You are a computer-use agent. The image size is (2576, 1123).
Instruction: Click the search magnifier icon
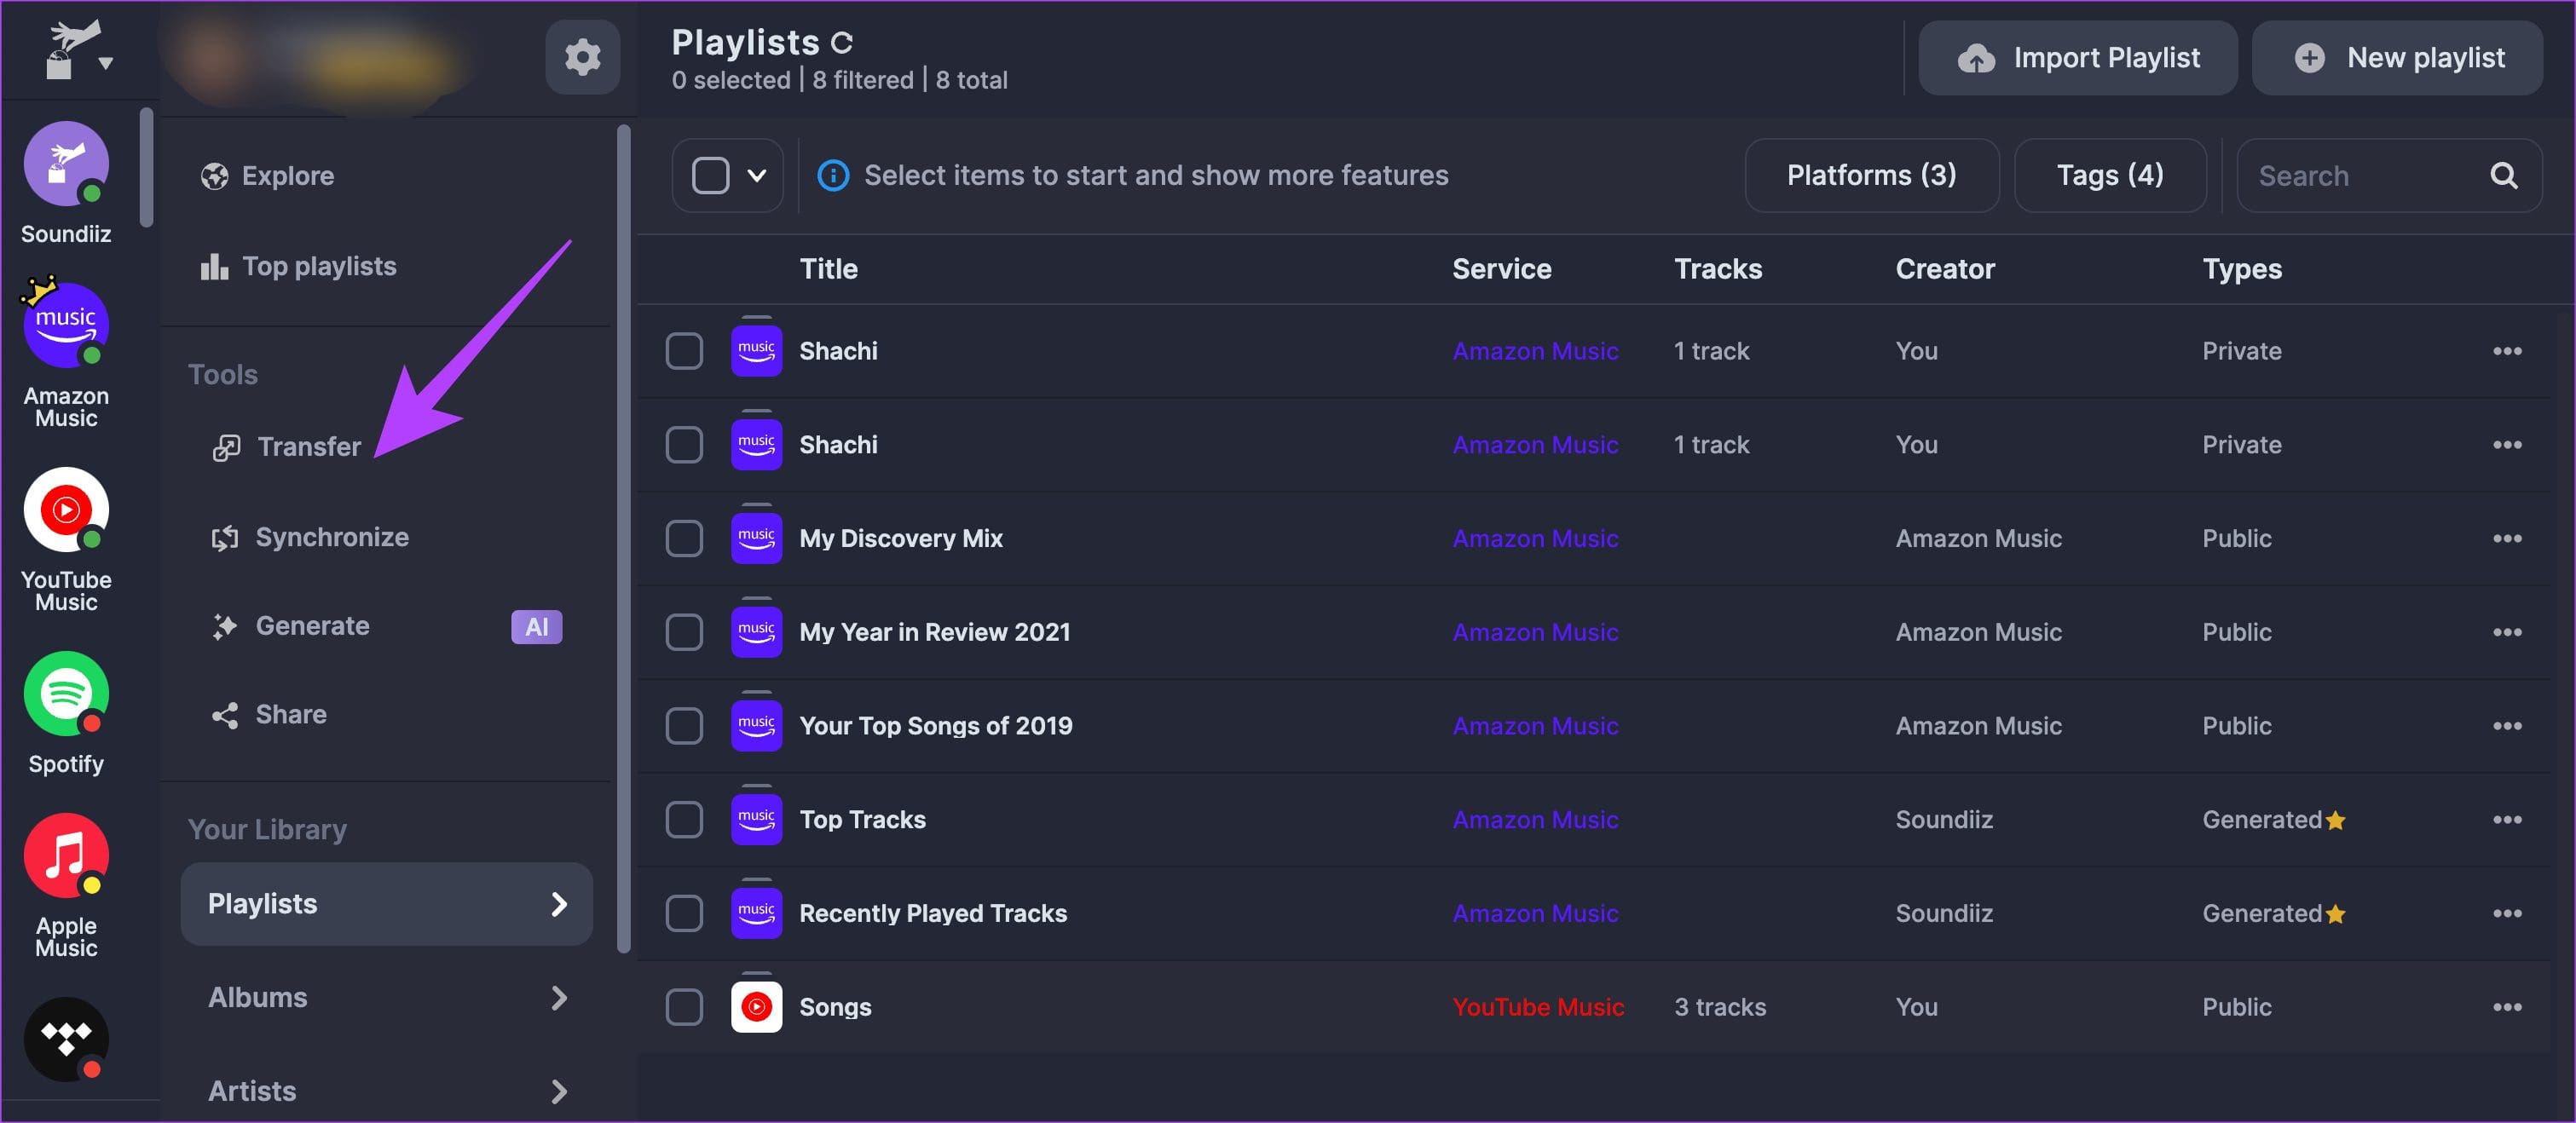point(2503,176)
